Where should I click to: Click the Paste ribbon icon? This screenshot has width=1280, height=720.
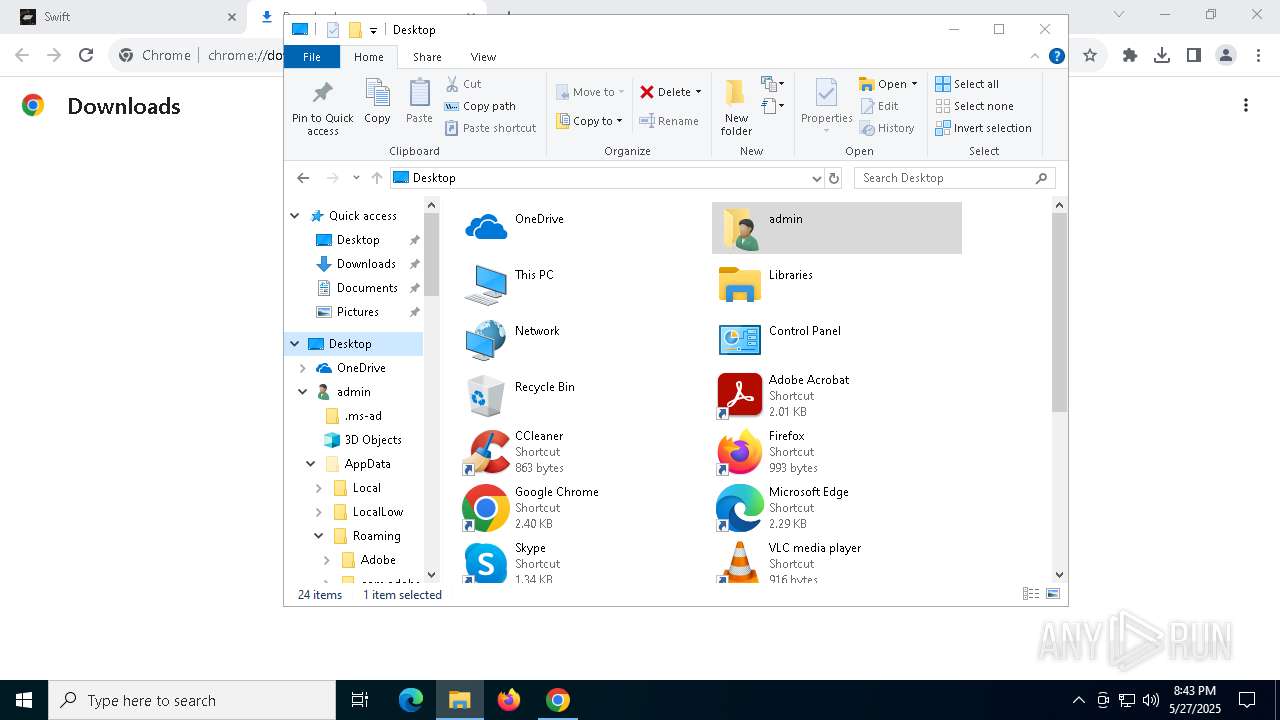coord(419,103)
